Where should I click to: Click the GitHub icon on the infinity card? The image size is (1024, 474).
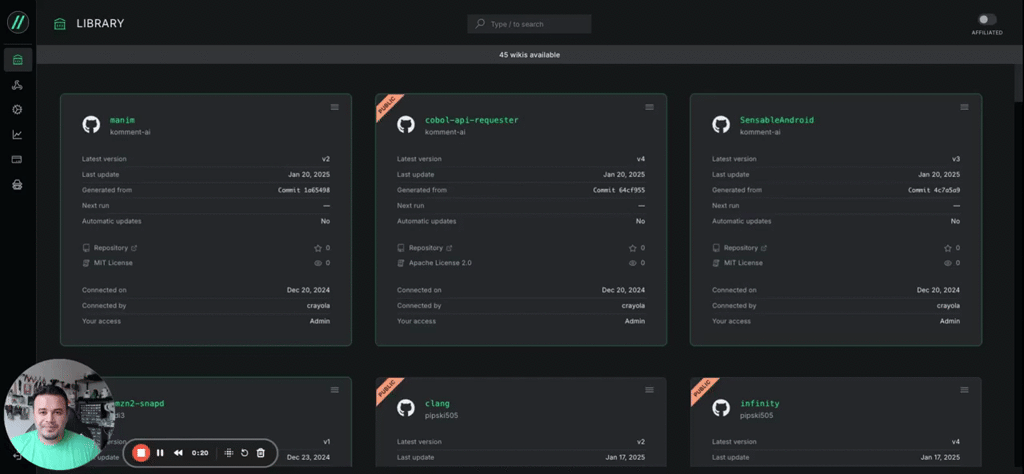tap(721, 408)
